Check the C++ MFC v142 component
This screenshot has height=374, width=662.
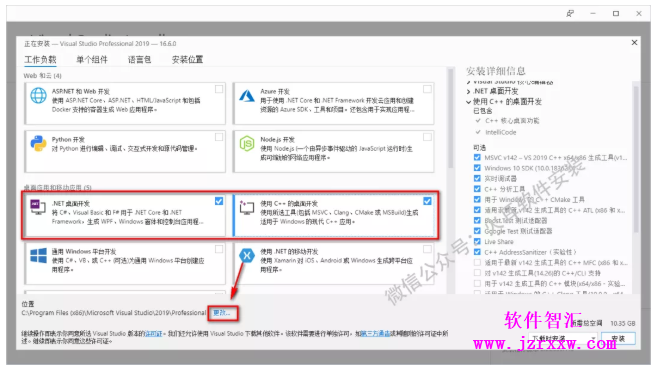pos(477,263)
